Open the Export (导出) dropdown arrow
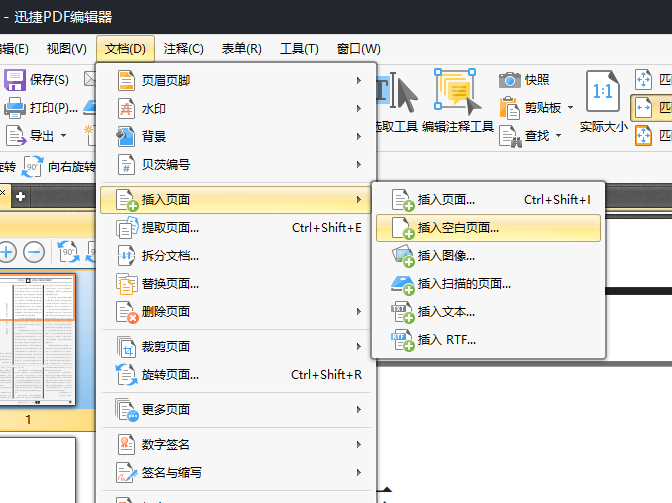 tap(63, 136)
